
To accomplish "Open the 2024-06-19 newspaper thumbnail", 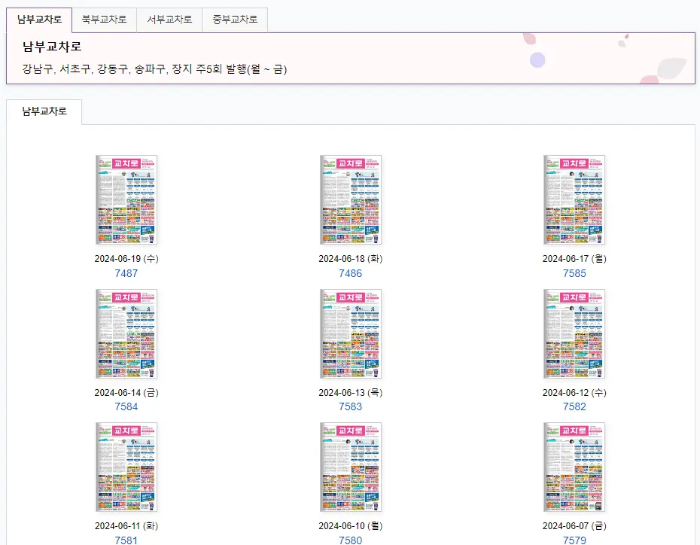I will pyautogui.click(x=126, y=200).
